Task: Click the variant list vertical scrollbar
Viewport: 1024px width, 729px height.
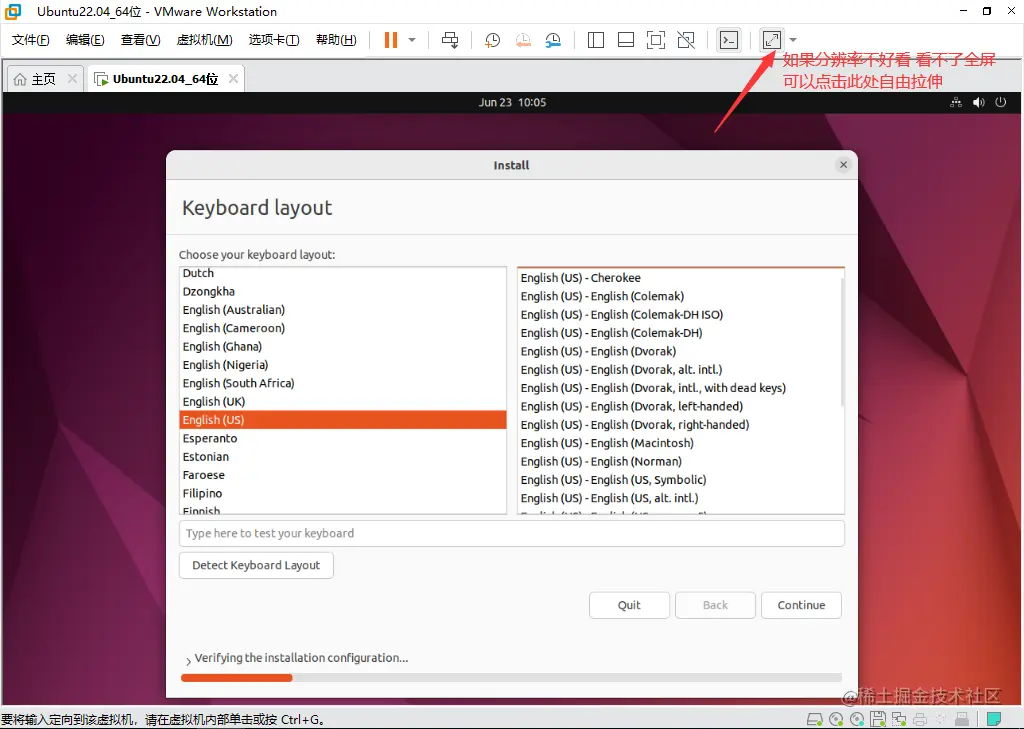Action: tap(842, 340)
